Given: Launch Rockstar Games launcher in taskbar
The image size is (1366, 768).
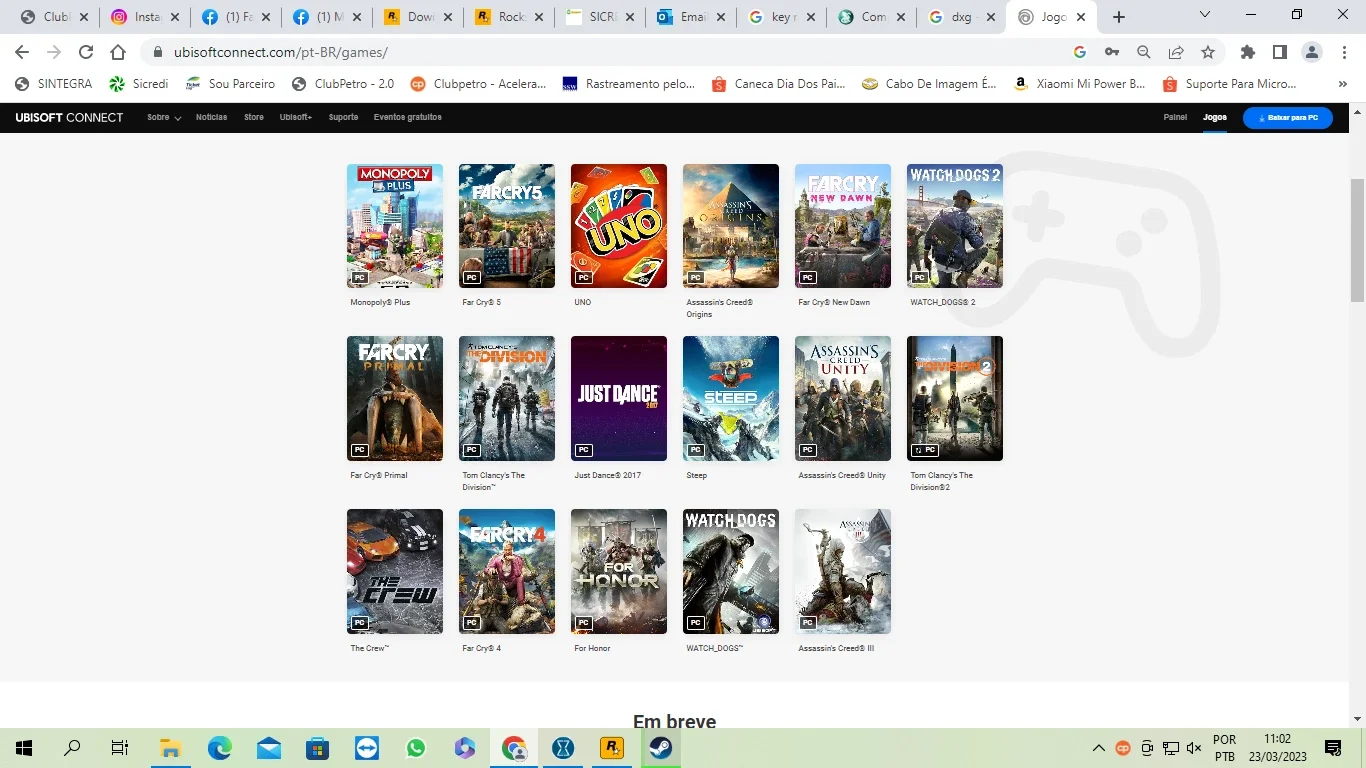Looking at the screenshot, I should tap(612, 747).
